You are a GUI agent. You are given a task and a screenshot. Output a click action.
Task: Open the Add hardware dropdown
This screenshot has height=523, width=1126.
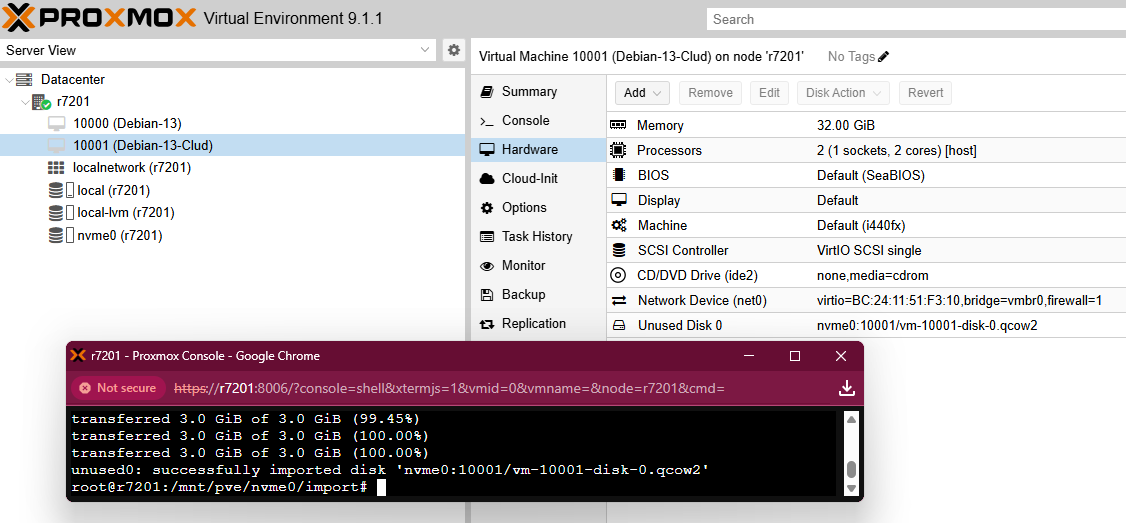pyautogui.click(x=641, y=93)
